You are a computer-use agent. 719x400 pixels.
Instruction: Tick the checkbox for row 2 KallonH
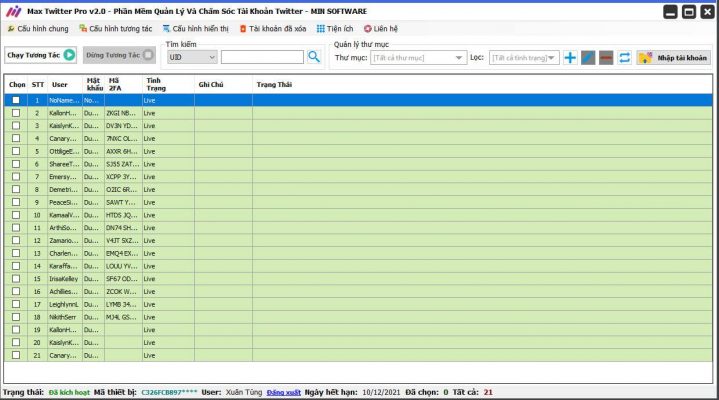point(16,113)
